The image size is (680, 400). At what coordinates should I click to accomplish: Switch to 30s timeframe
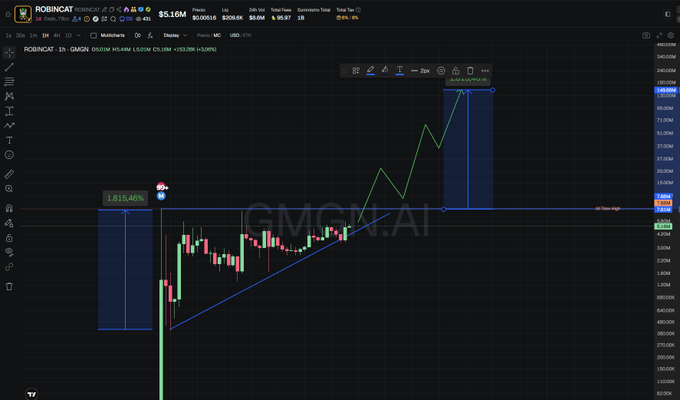[x=20, y=36]
